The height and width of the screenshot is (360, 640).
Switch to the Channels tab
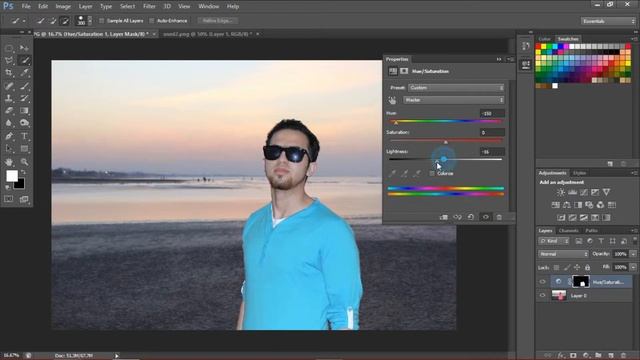click(x=569, y=231)
